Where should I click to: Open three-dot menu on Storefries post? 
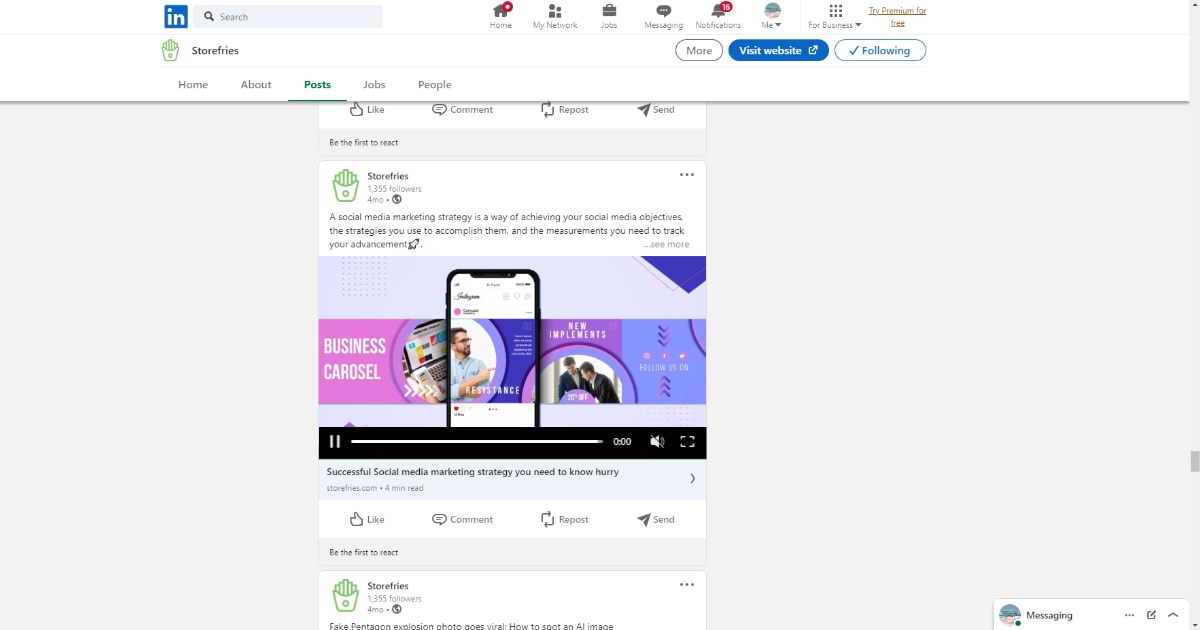point(686,175)
